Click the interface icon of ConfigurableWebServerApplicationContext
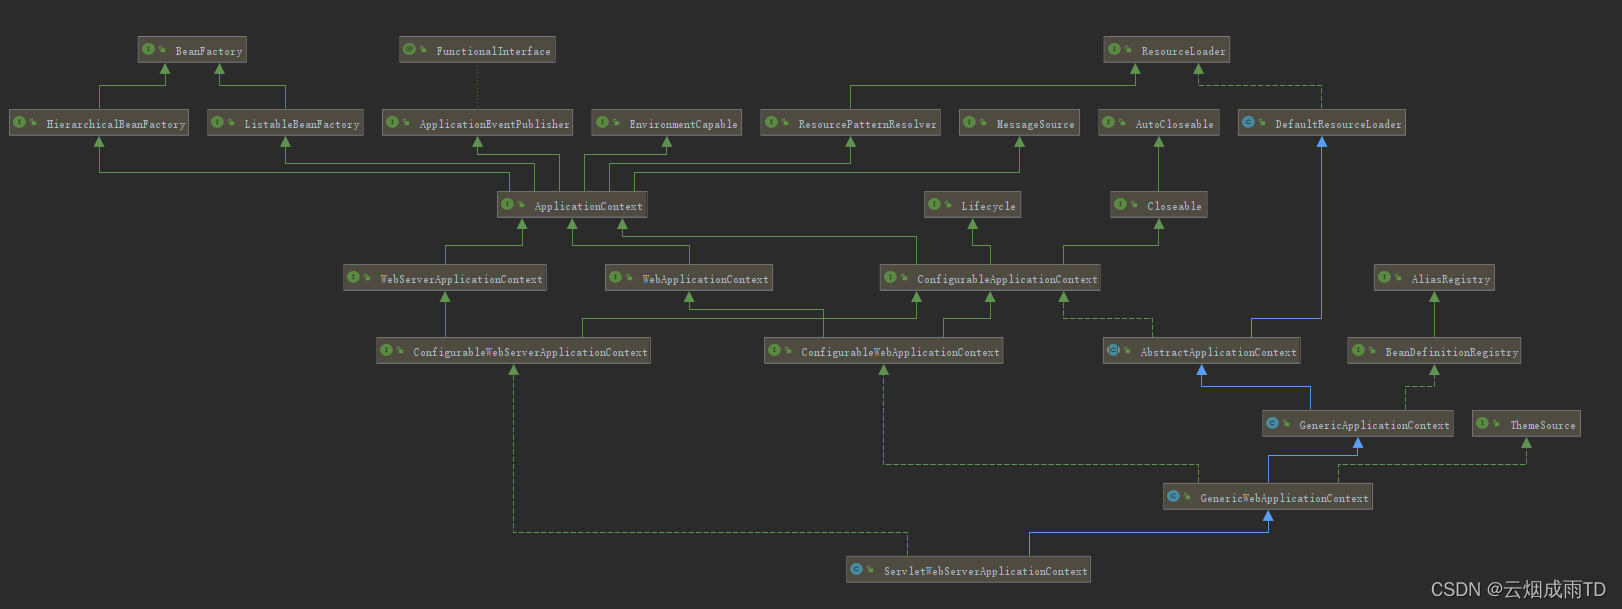 point(386,350)
